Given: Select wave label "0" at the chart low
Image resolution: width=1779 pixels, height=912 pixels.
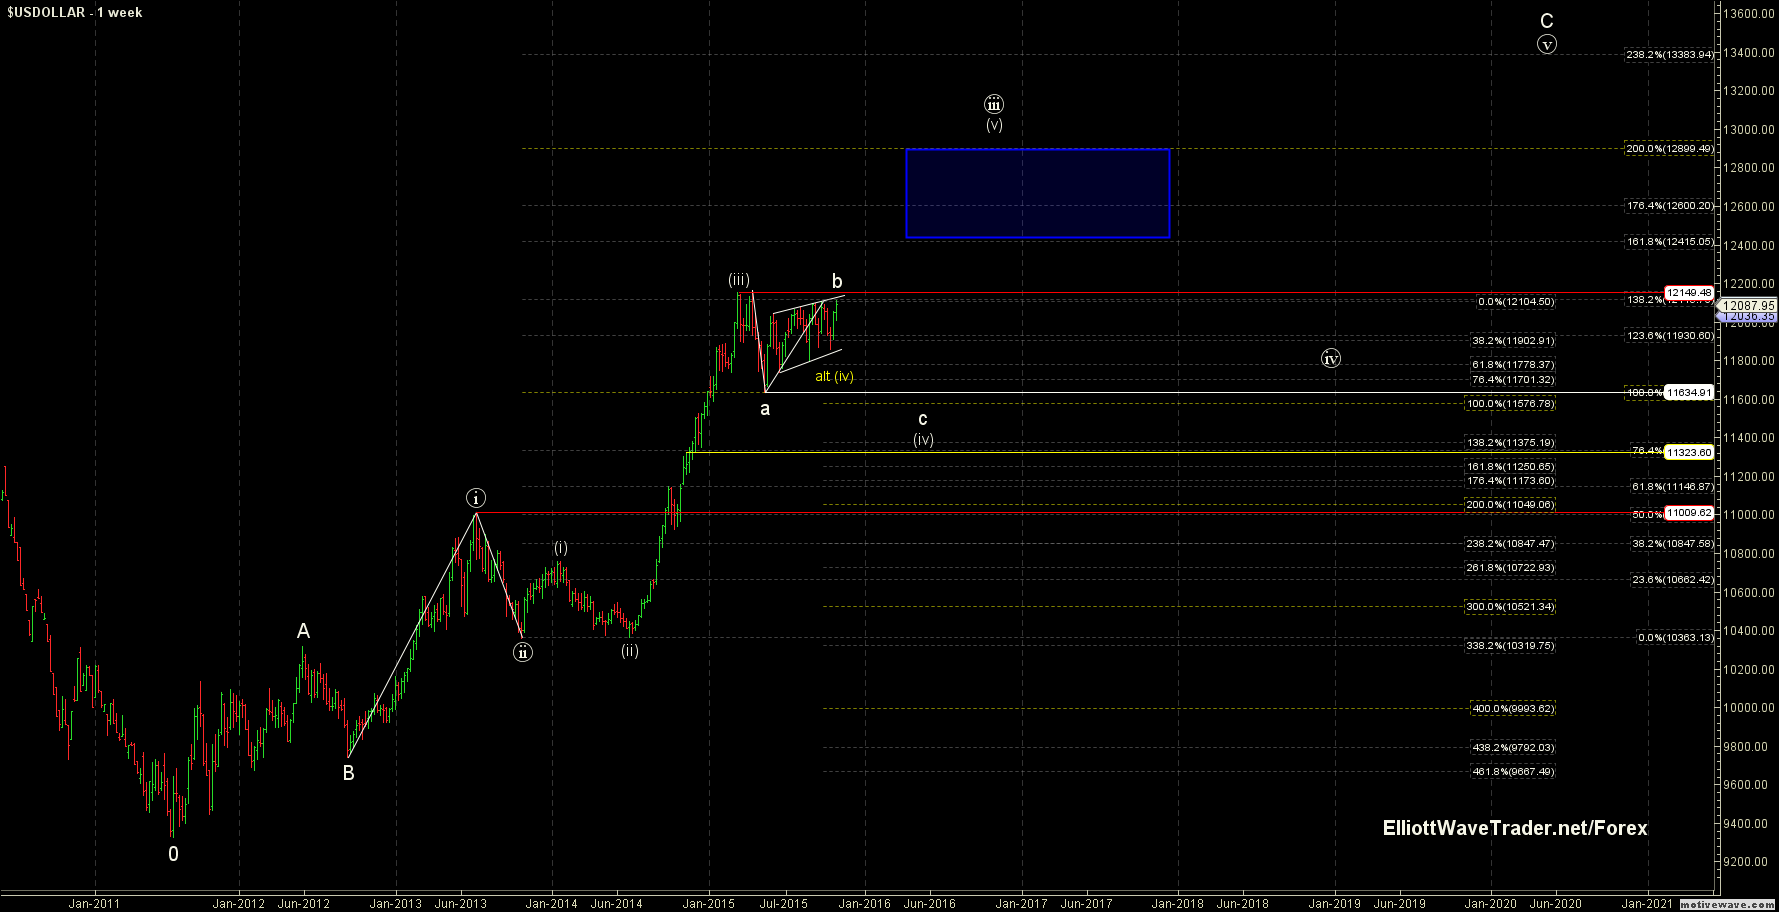Looking at the screenshot, I should (174, 855).
